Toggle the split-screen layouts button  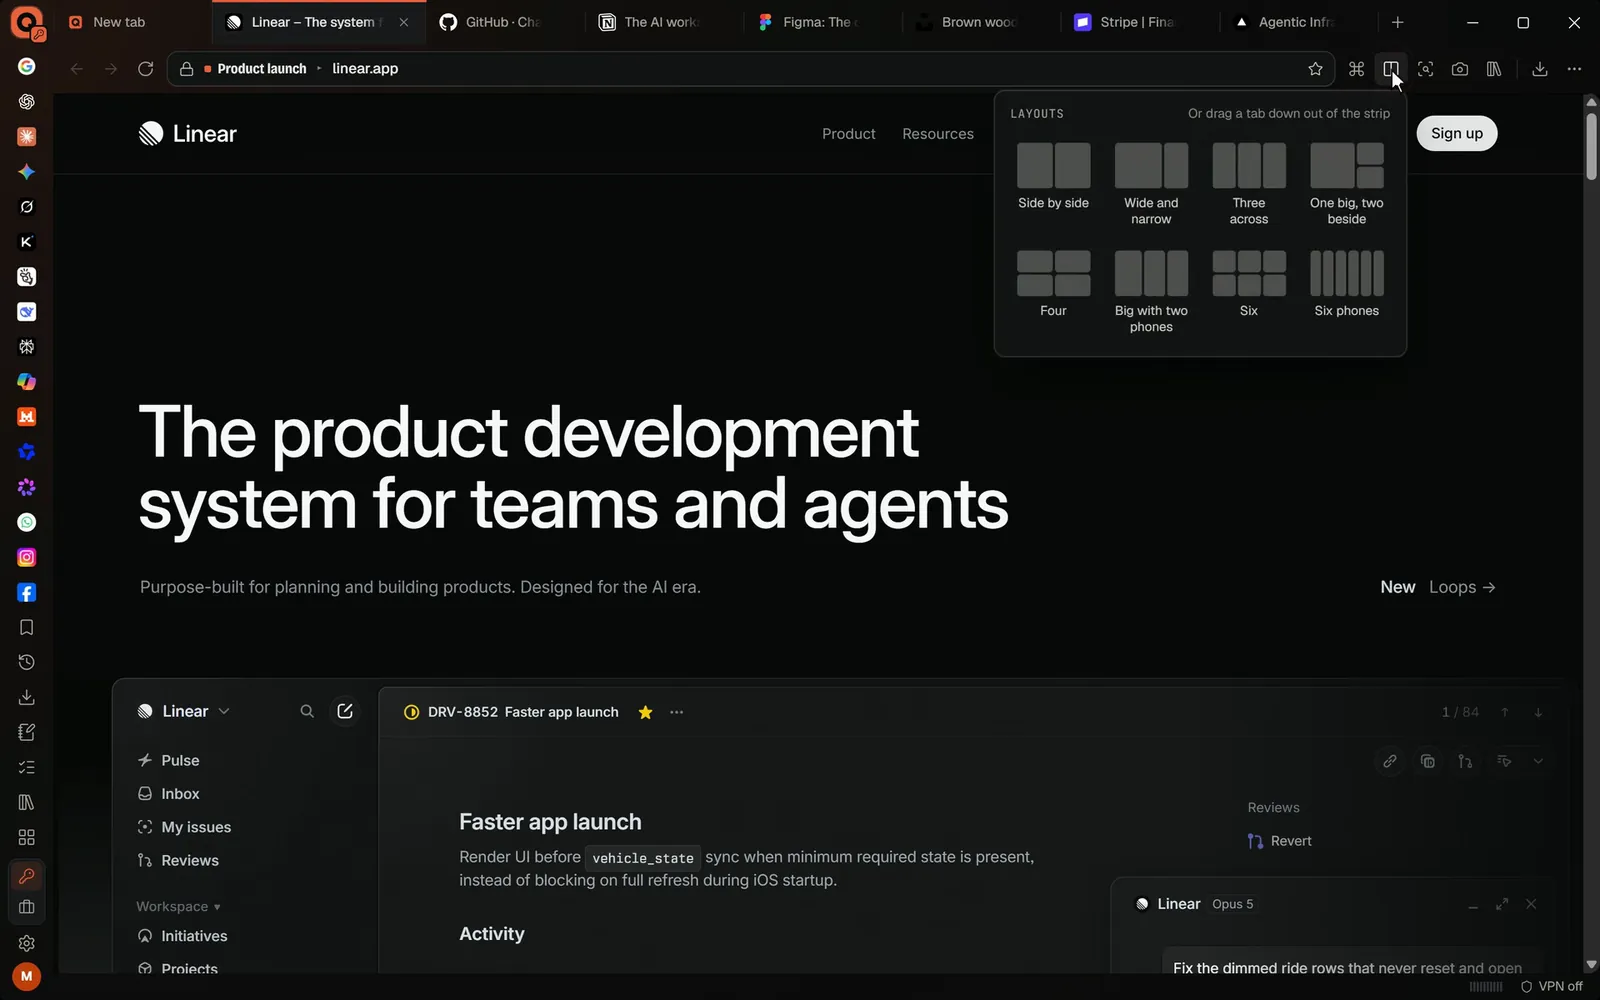(1391, 69)
